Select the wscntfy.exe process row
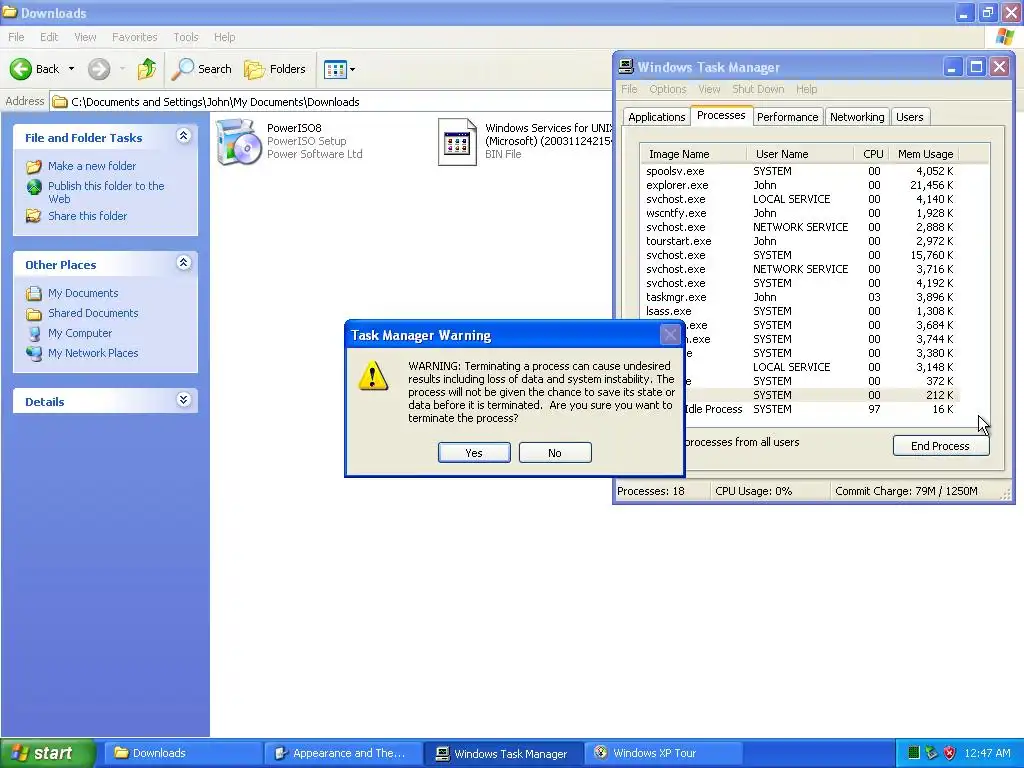The height and width of the screenshot is (768, 1024). (x=800, y=214)
